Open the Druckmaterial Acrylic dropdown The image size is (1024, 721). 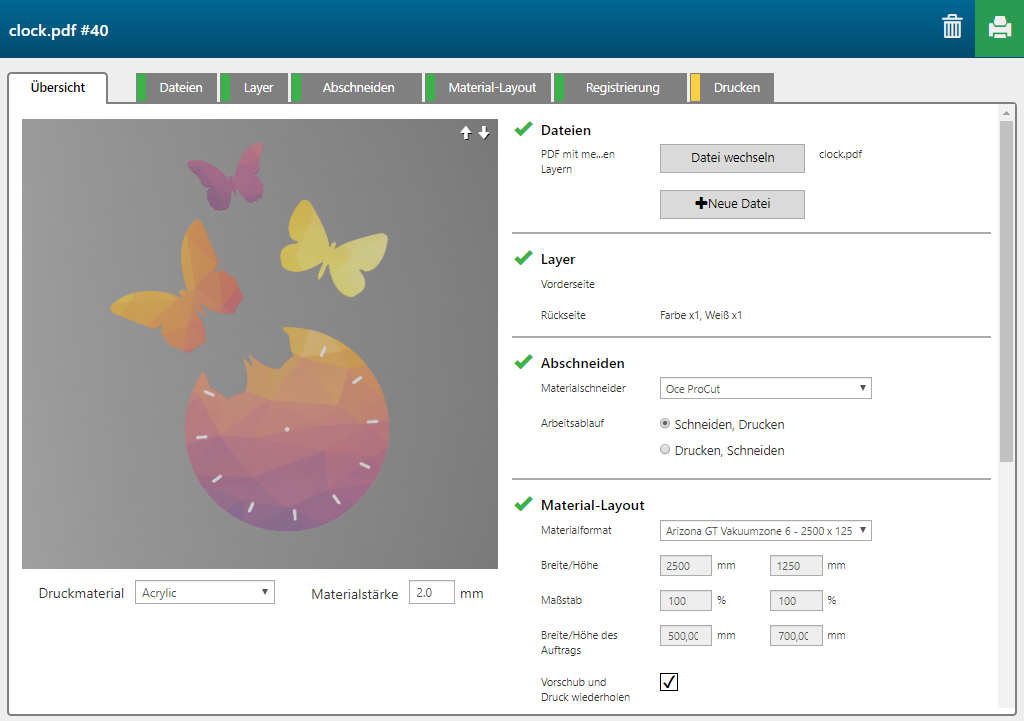pyautogui.click(x=204, y=593)
